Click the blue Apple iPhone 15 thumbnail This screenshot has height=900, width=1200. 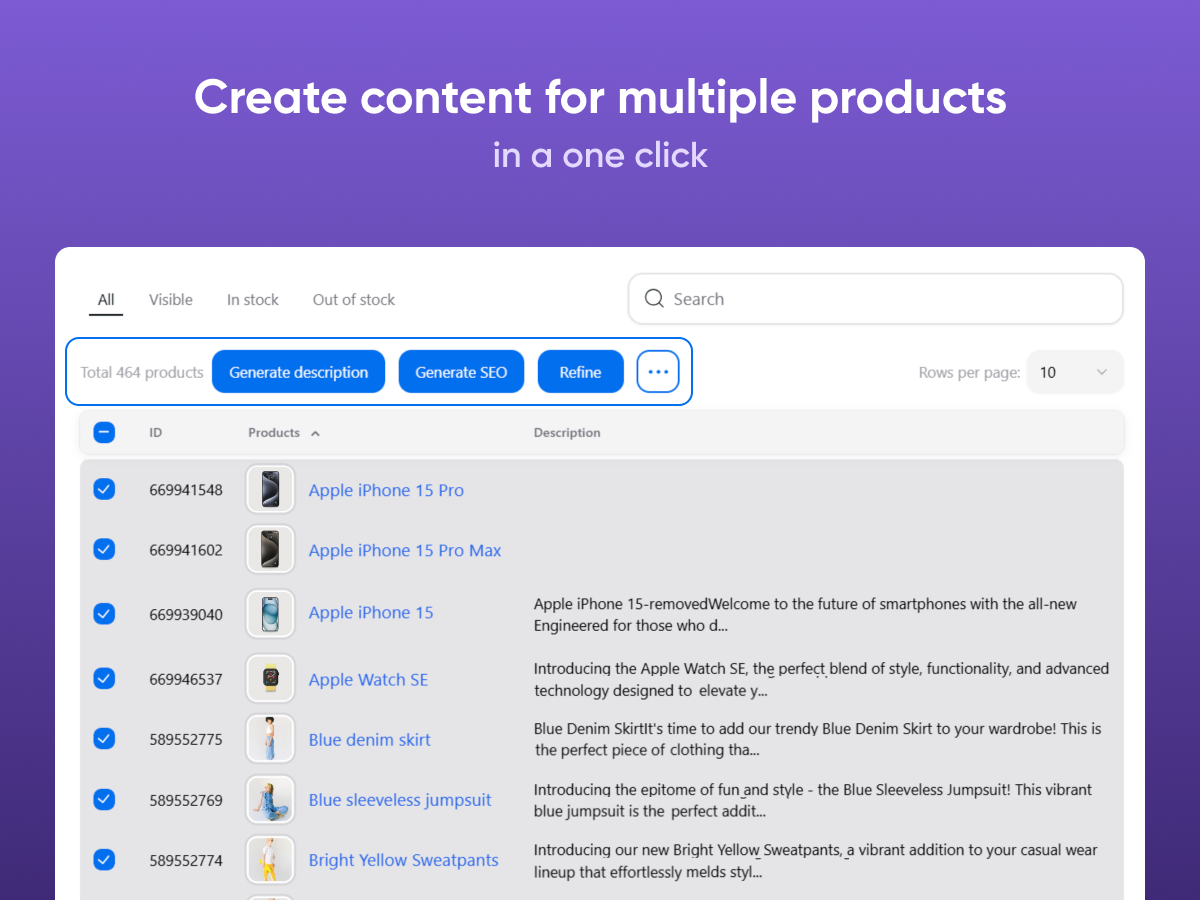click(270, 613)
